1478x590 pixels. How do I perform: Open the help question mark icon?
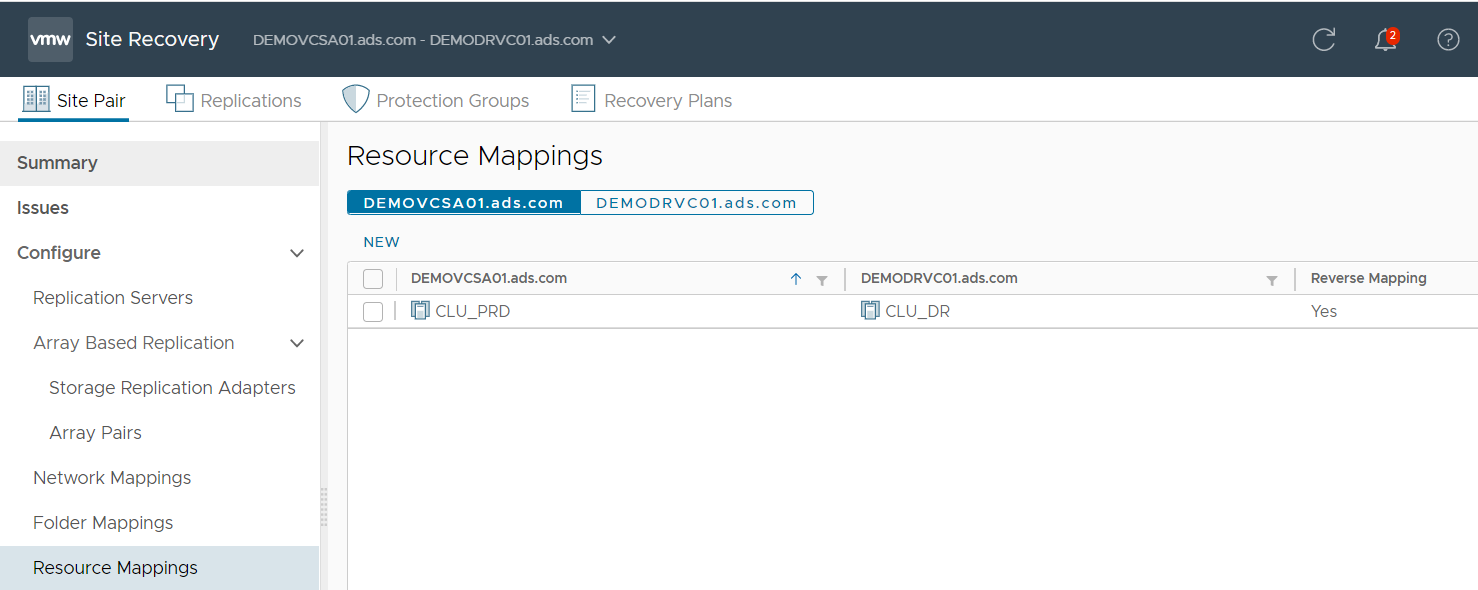point(1448,40)
